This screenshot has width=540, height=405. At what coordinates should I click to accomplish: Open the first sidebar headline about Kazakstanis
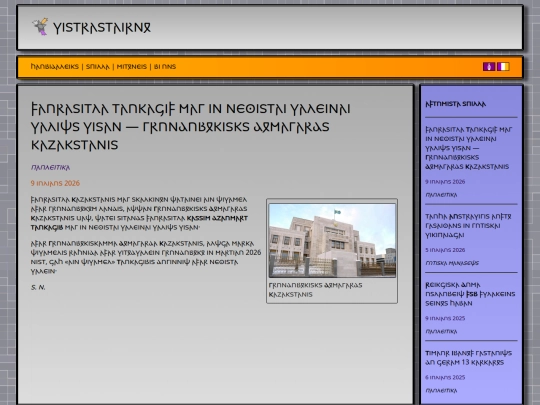pyautogui.click(x=469, y=148)
